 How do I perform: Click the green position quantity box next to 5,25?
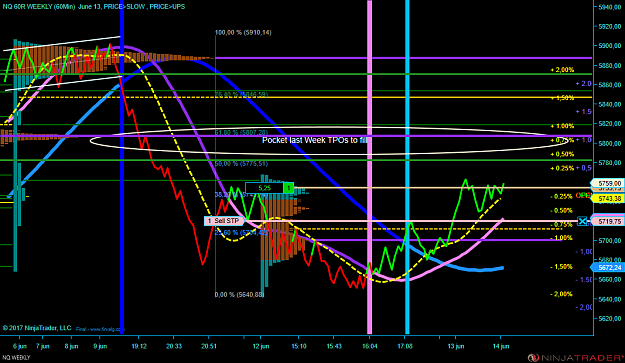(x=289, y=188)
